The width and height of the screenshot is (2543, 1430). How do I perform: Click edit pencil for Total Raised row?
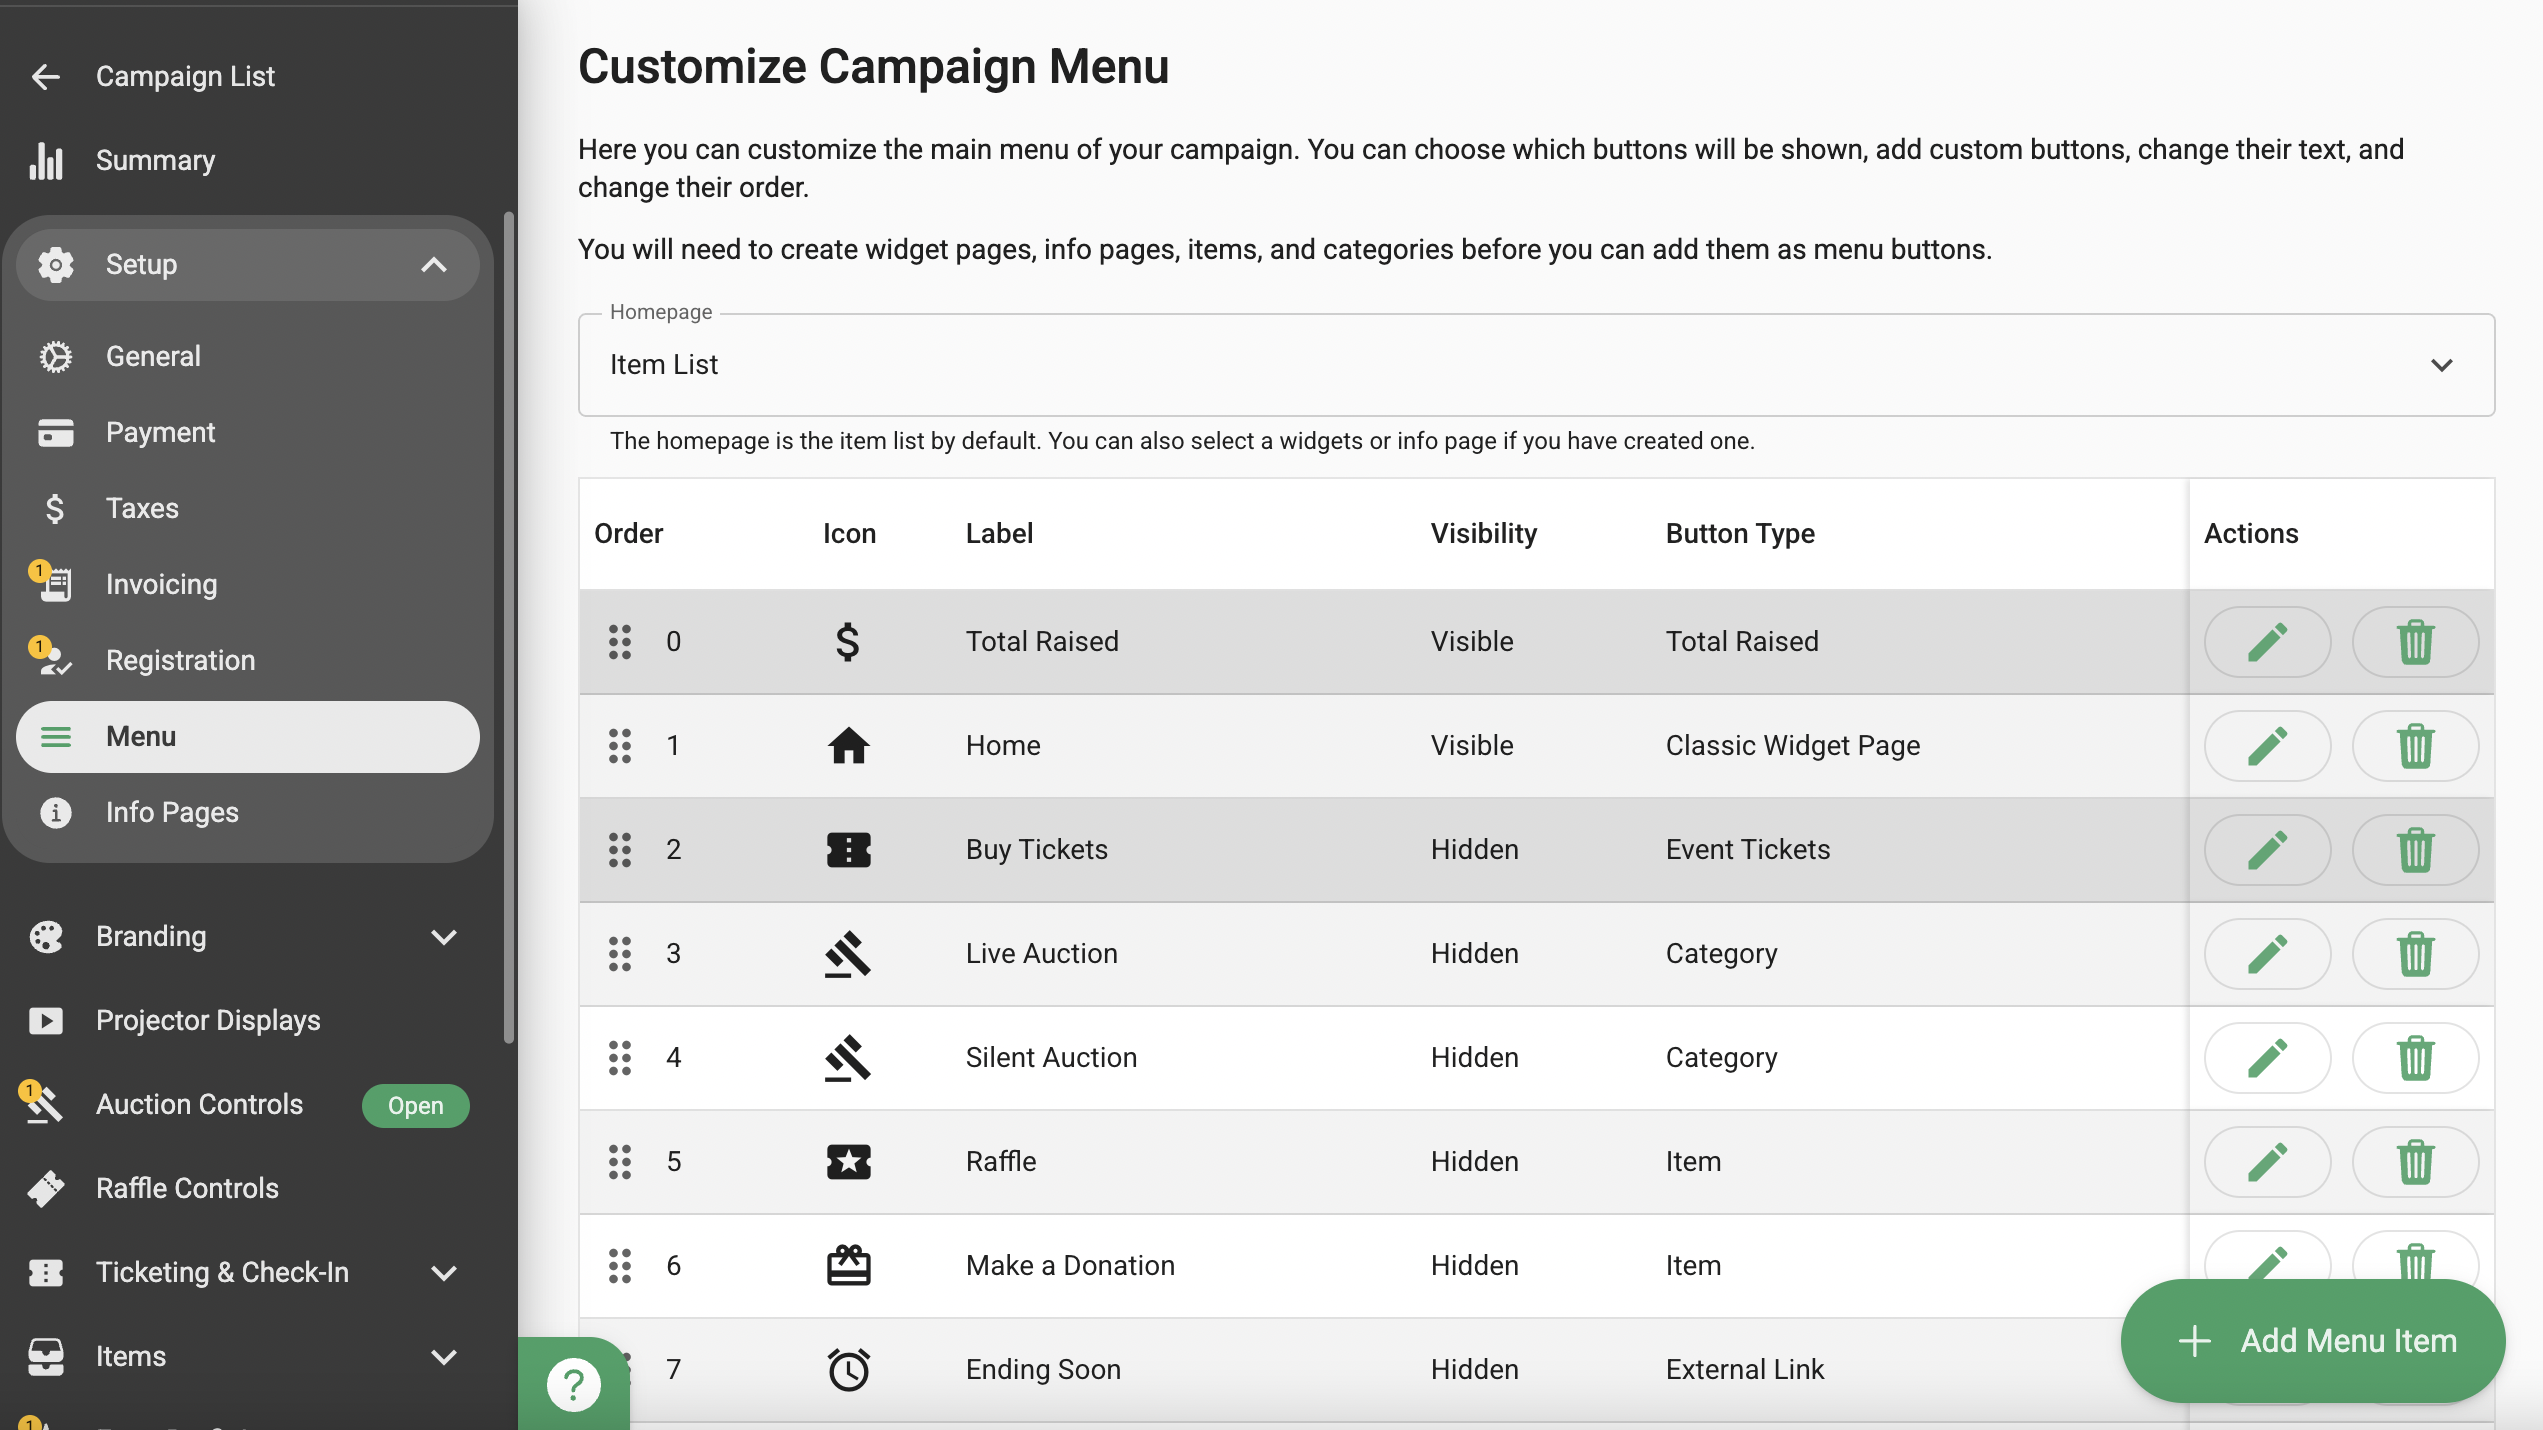(2267, 642)
